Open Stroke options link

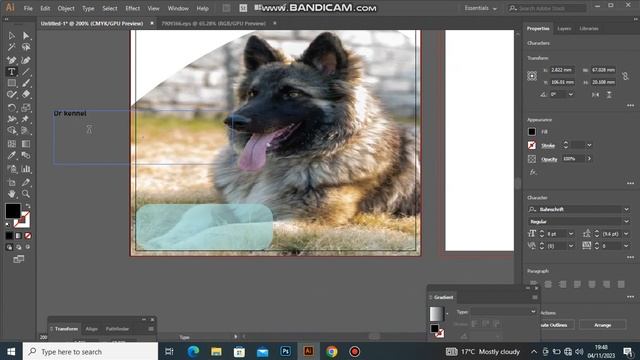click(x=548, y=146)
